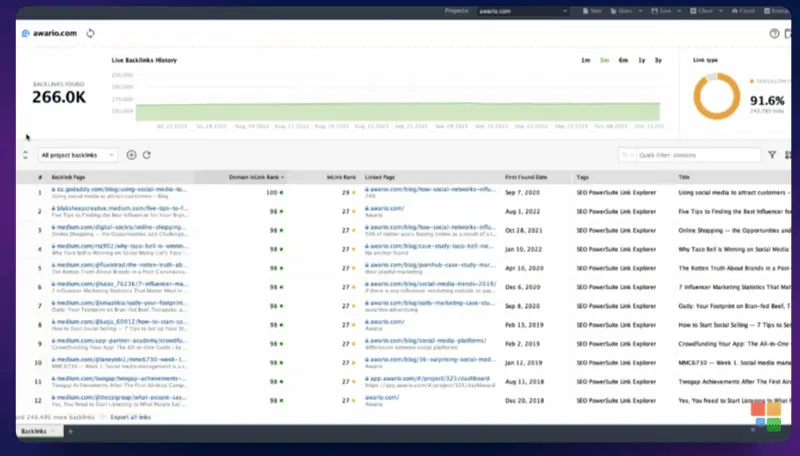Viewport: 800px width, 456px height.
Task: Select the 3m history range
Action: pyautogui.click(x=605, y=60)
